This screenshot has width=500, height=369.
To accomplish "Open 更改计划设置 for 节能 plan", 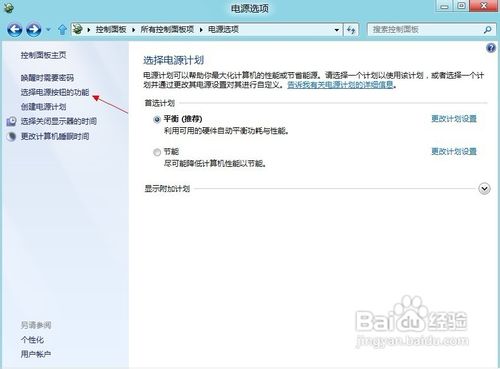I will coord(454,151).
